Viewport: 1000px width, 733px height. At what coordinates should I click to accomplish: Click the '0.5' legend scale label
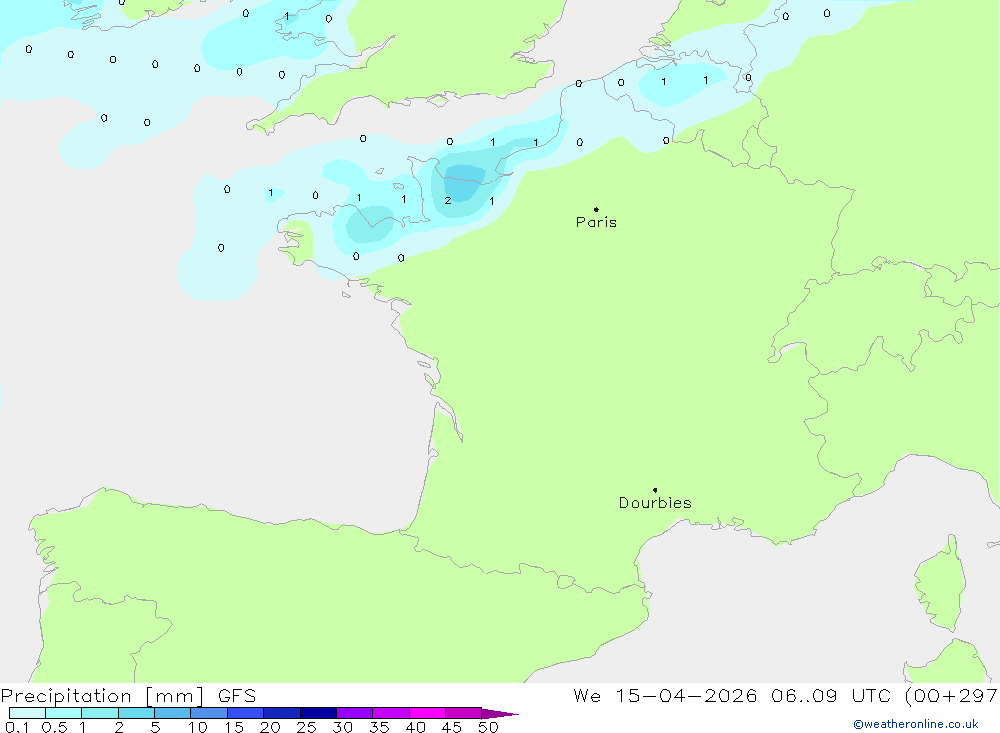(x=54, y=727)
